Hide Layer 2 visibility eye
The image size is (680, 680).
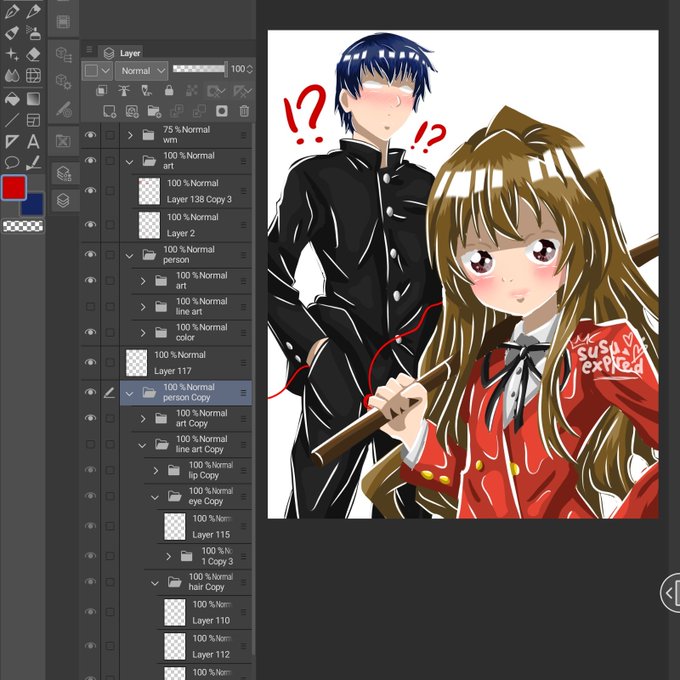(x=90, y=225)
